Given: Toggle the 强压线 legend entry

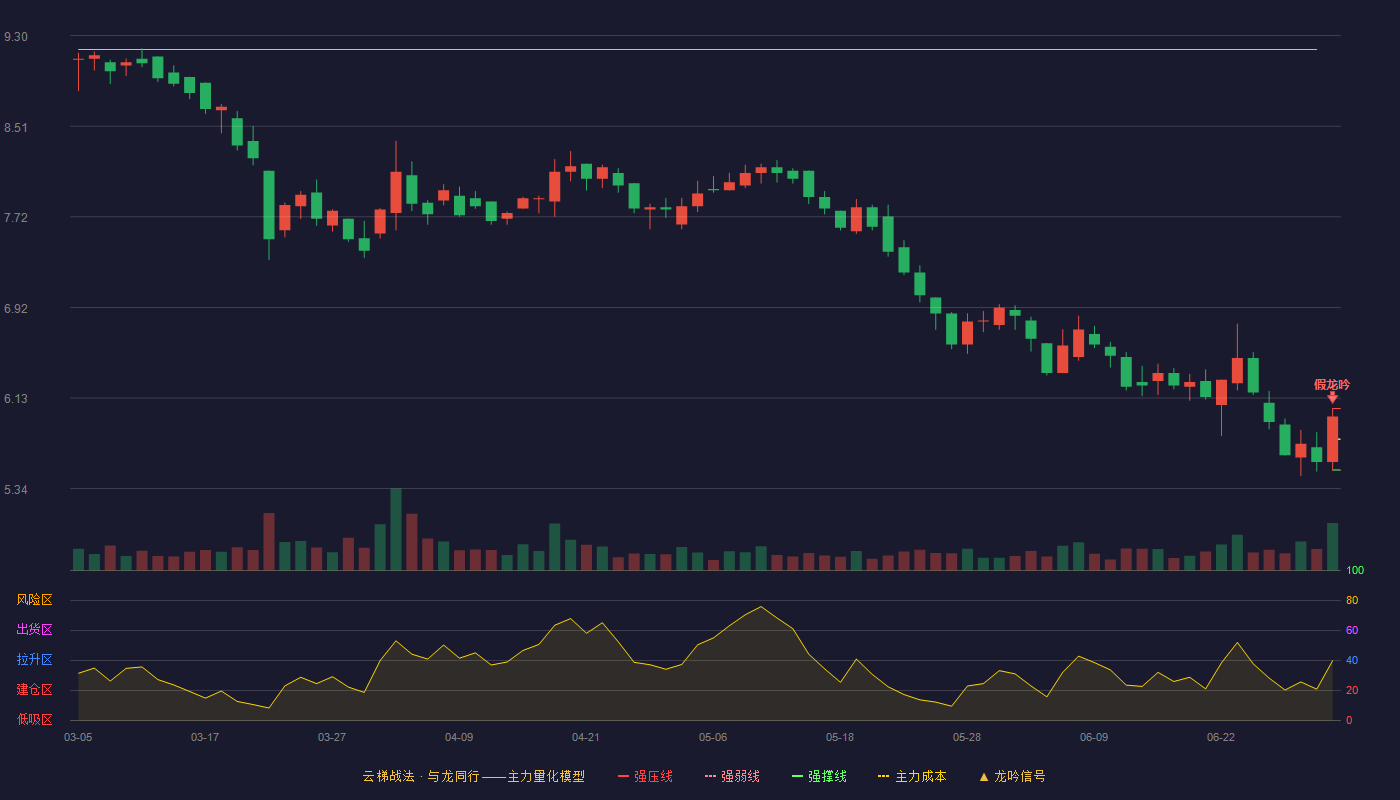Looking at the screenshot, I should 645,776.
